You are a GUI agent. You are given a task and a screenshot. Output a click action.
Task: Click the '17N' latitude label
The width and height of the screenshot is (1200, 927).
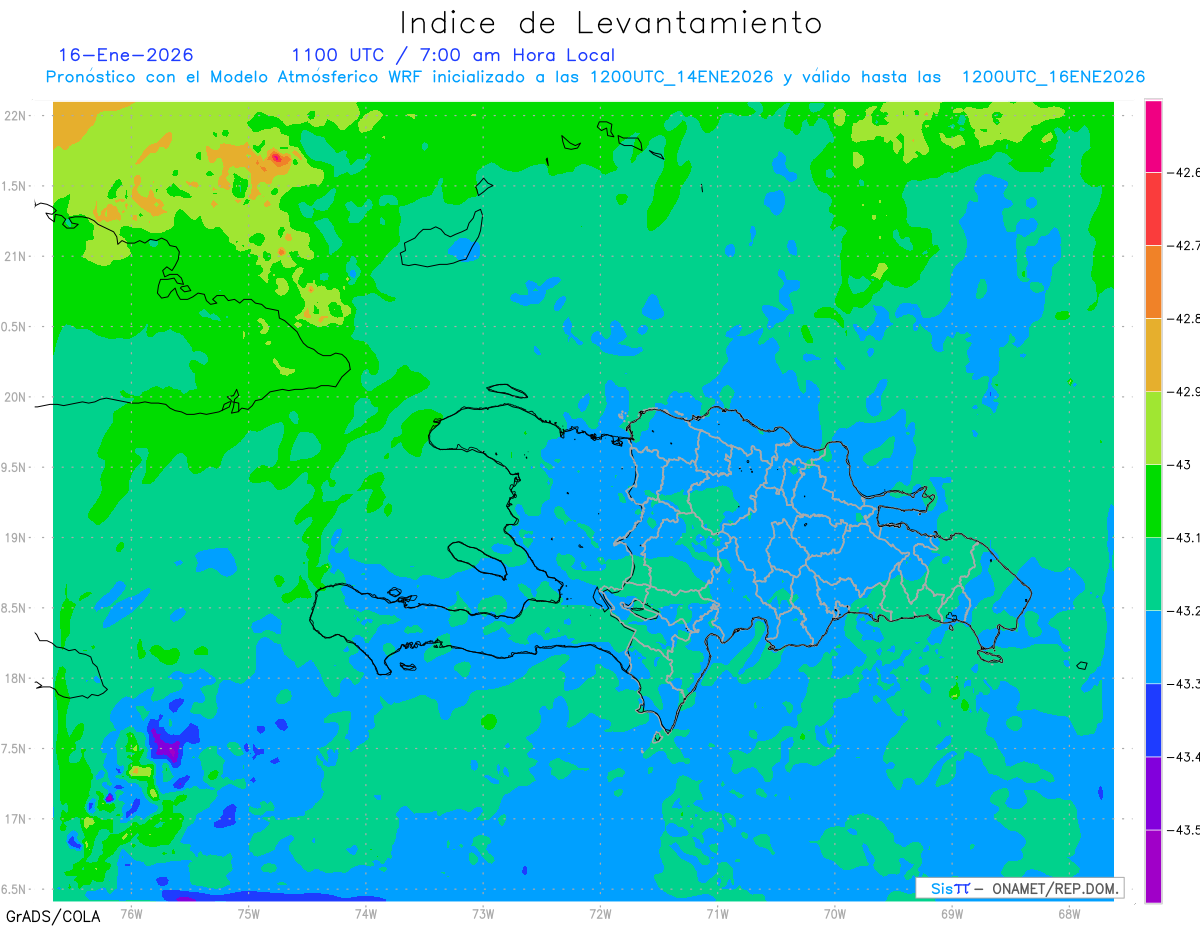click(17, 819)
